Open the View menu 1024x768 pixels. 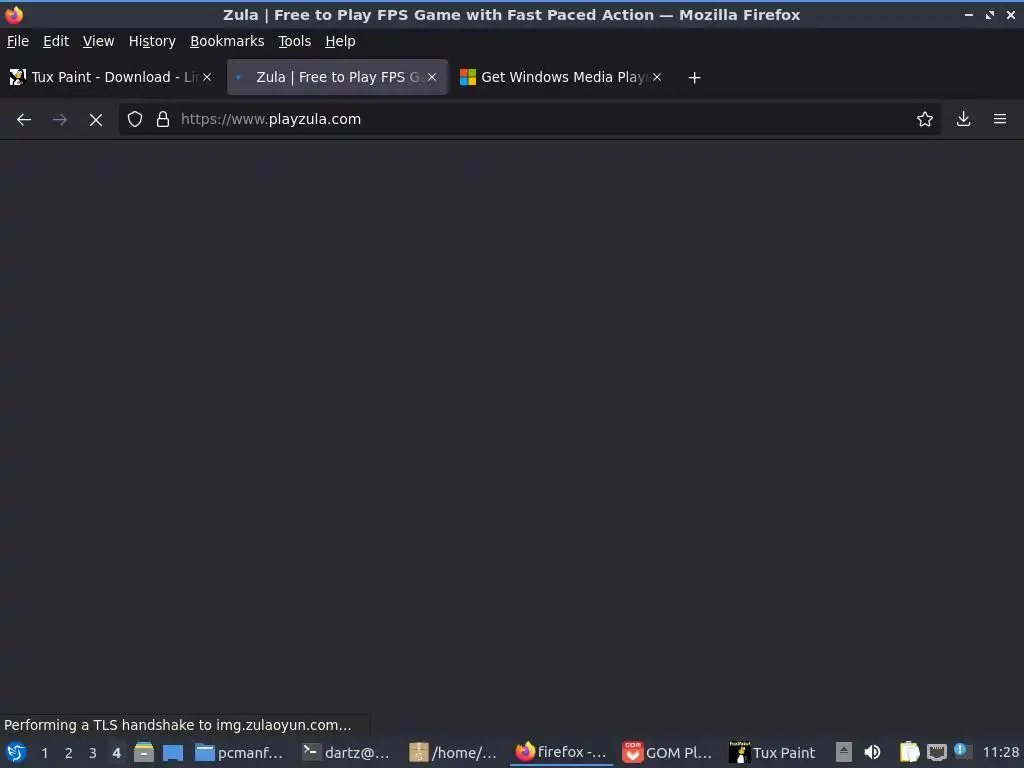(x=98, y=41)
